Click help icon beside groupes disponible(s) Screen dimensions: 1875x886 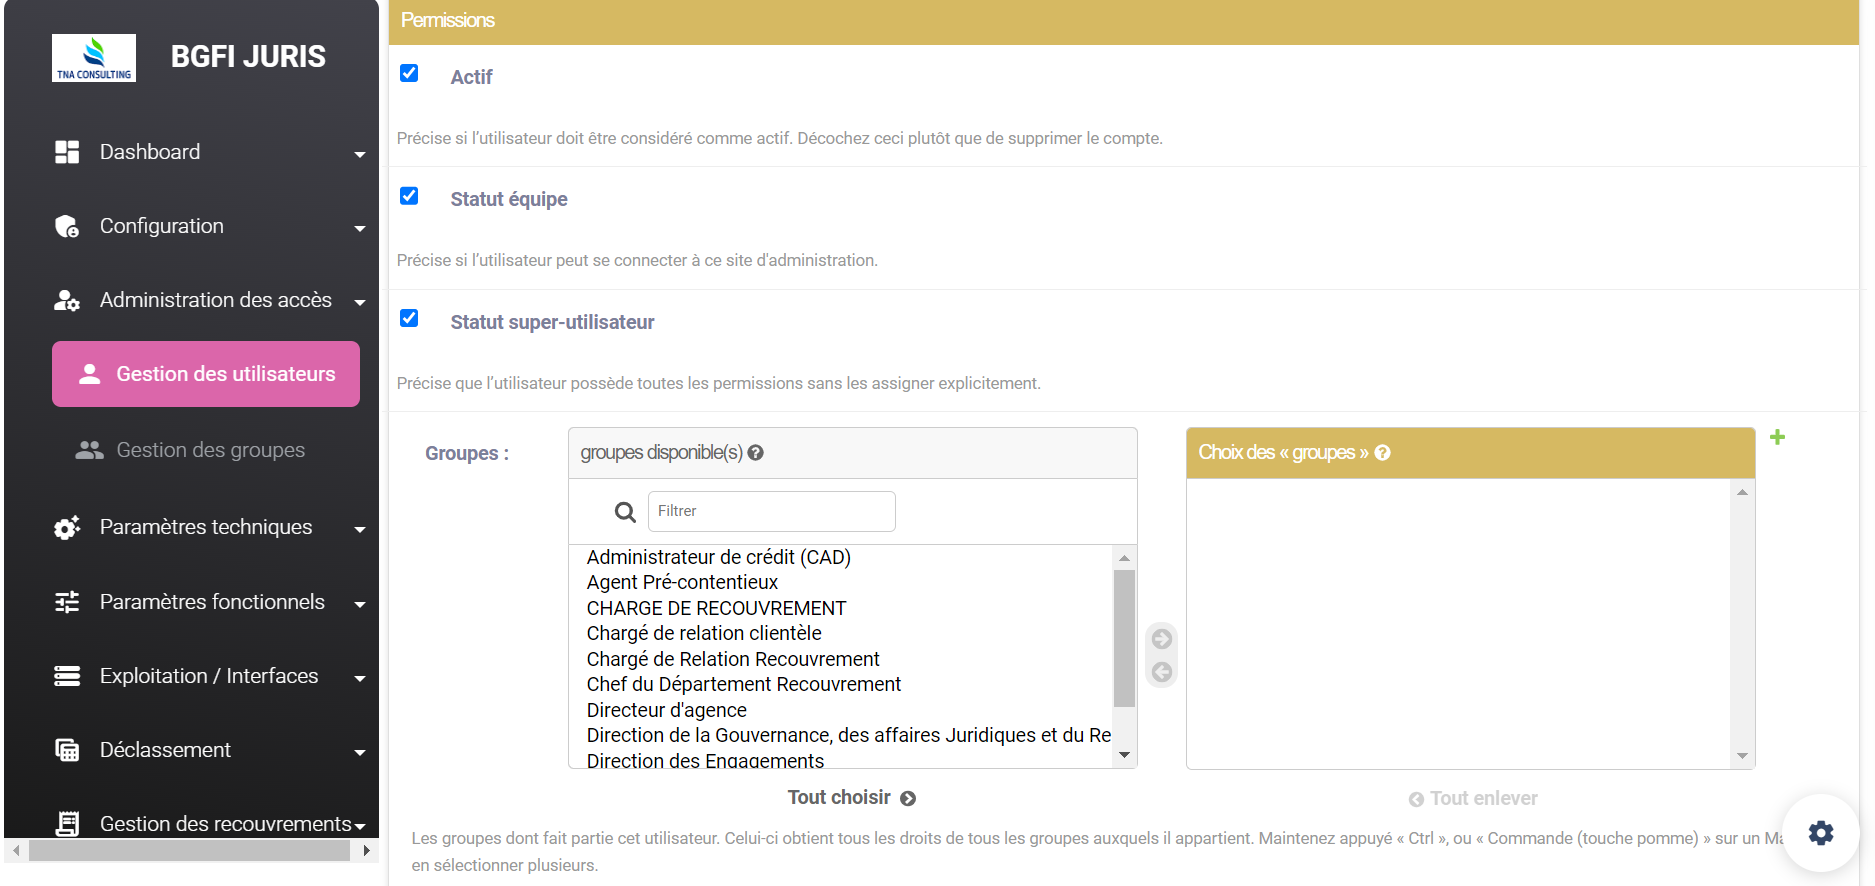[x=756, y=453]
